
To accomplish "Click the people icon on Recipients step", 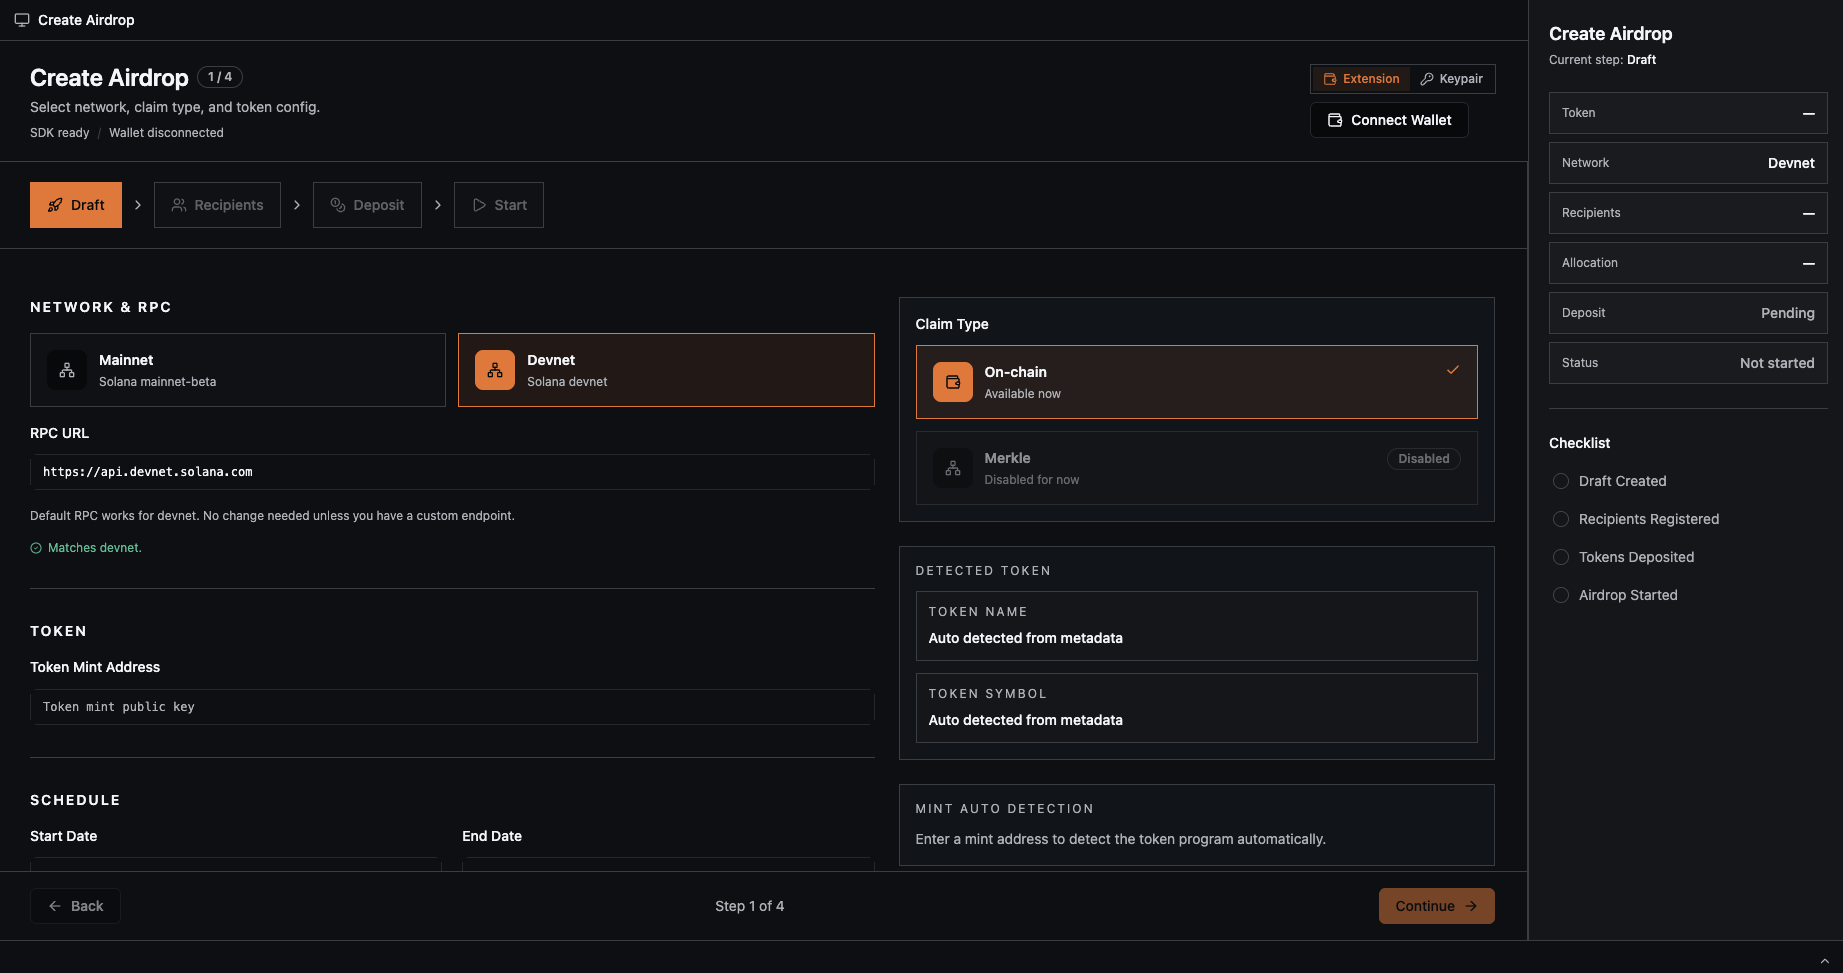I will pos(179,205).
